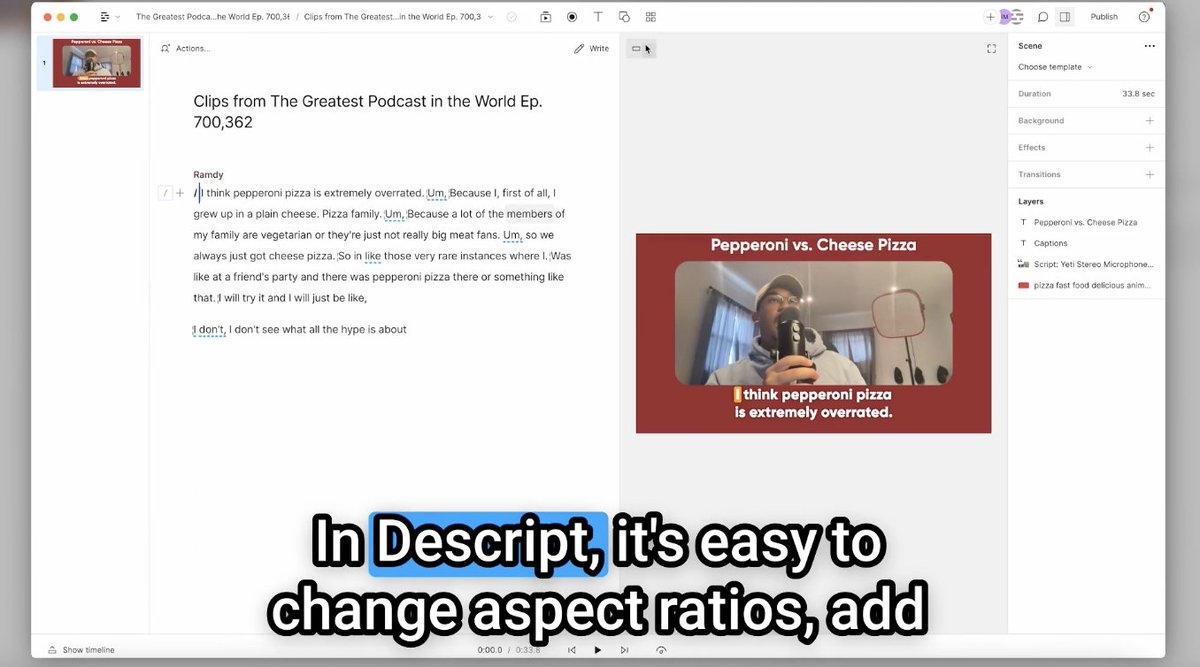Select the canvas title Pepperoni vs. Cheese Pizza
1200x667 pixels.
click(x=813, y=244)
